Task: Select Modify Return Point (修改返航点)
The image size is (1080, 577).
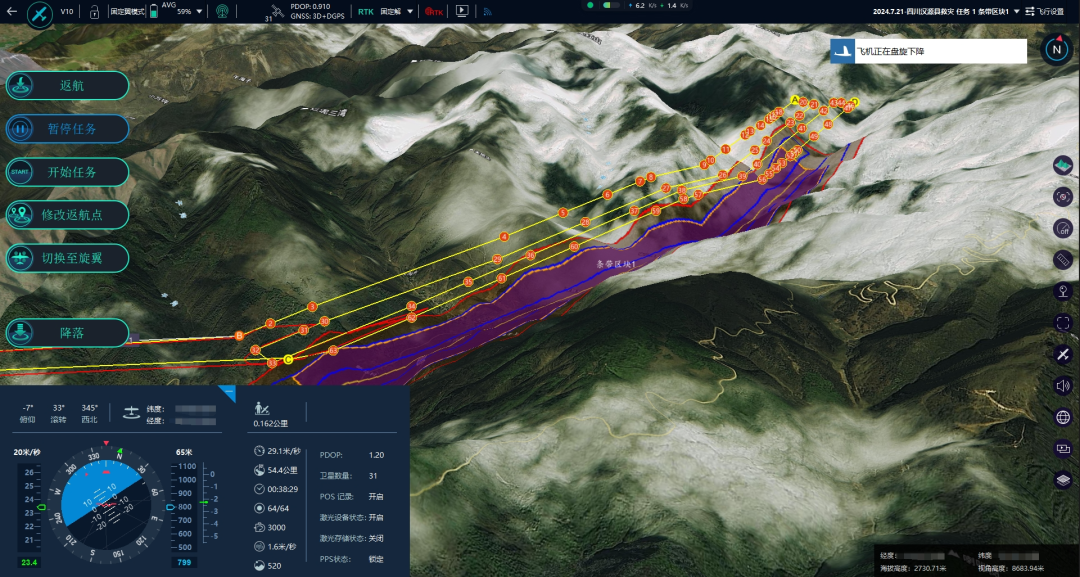Action: (68, 214)
